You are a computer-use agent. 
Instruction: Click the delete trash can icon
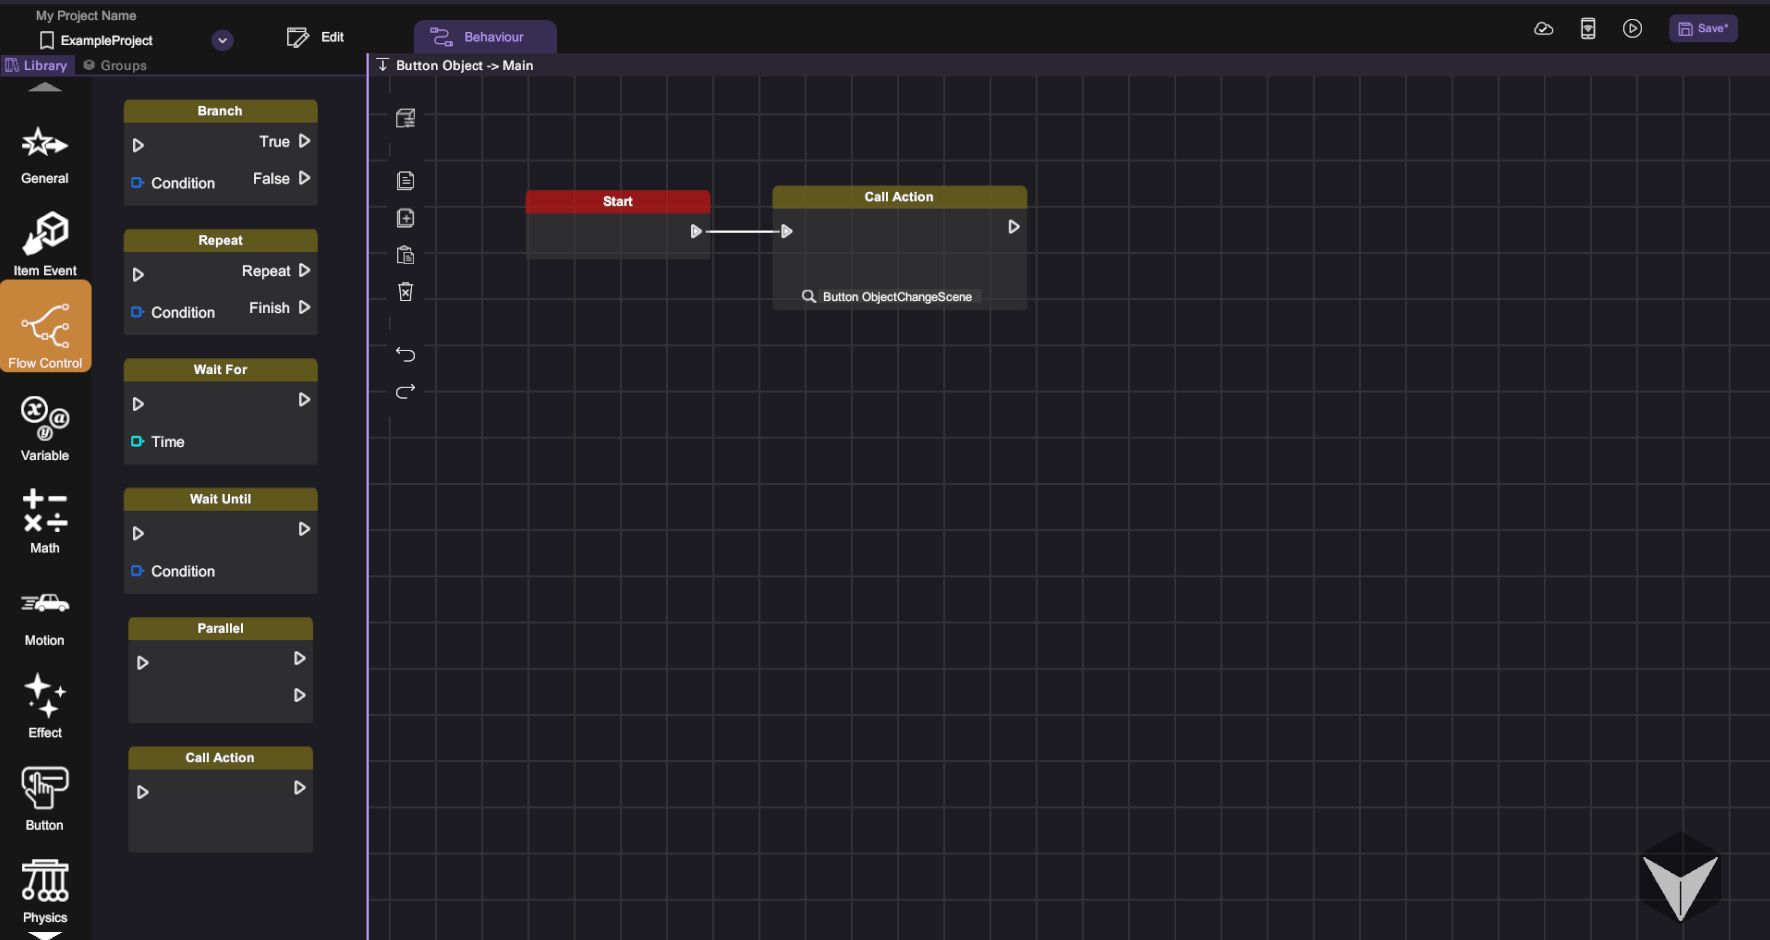[x=405, y=292]
